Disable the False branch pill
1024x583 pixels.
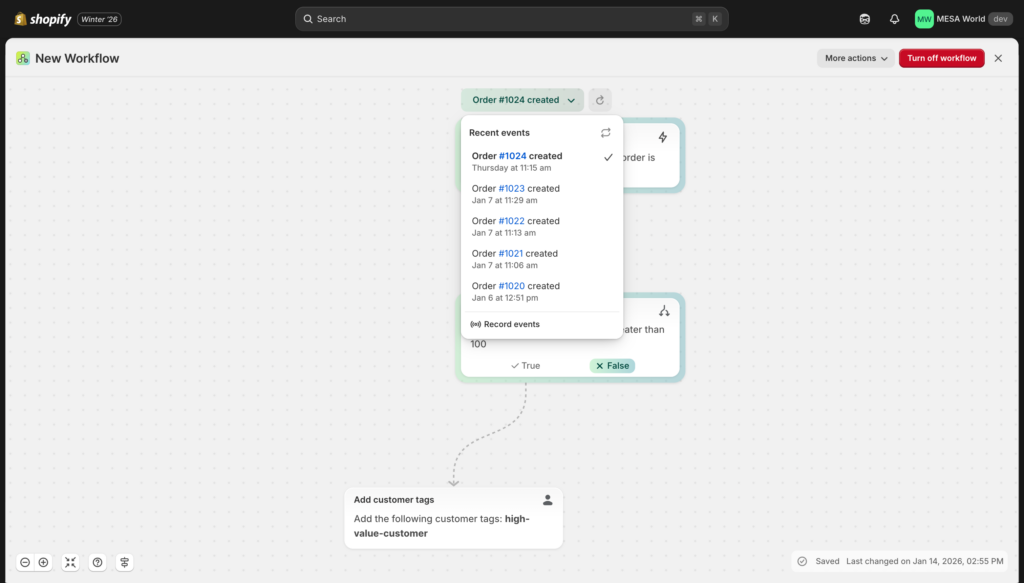(x=612, y=365)
